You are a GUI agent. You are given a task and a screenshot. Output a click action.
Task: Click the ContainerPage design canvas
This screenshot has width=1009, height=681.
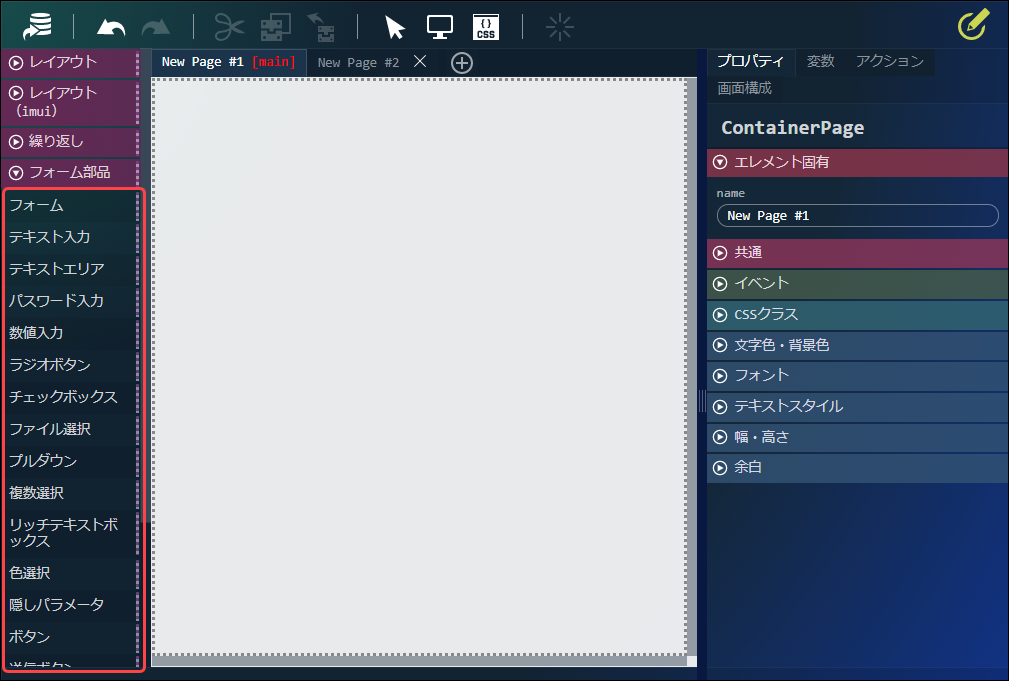[x=420, y=367]
